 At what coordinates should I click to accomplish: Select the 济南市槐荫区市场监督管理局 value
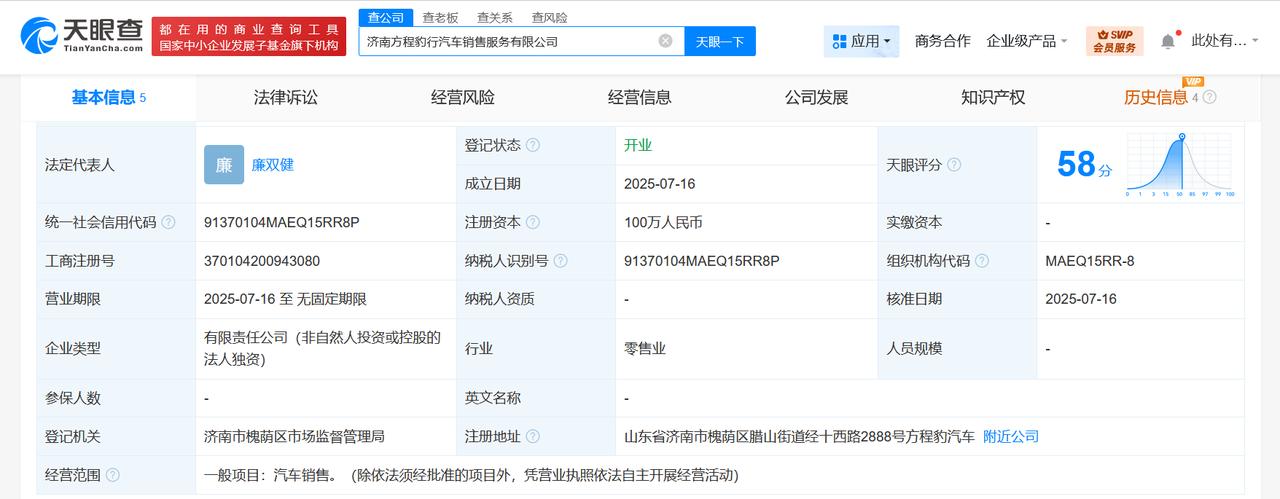tap(294, 437)
